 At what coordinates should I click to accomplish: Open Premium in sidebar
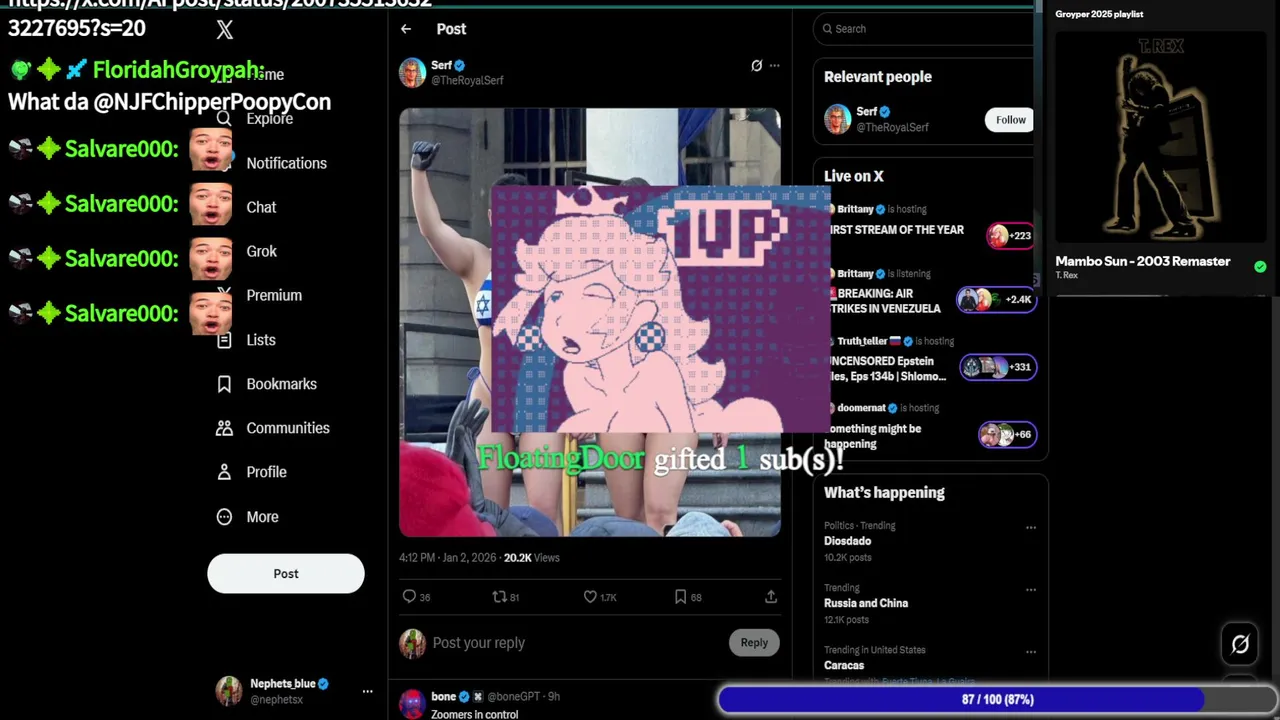274,295
